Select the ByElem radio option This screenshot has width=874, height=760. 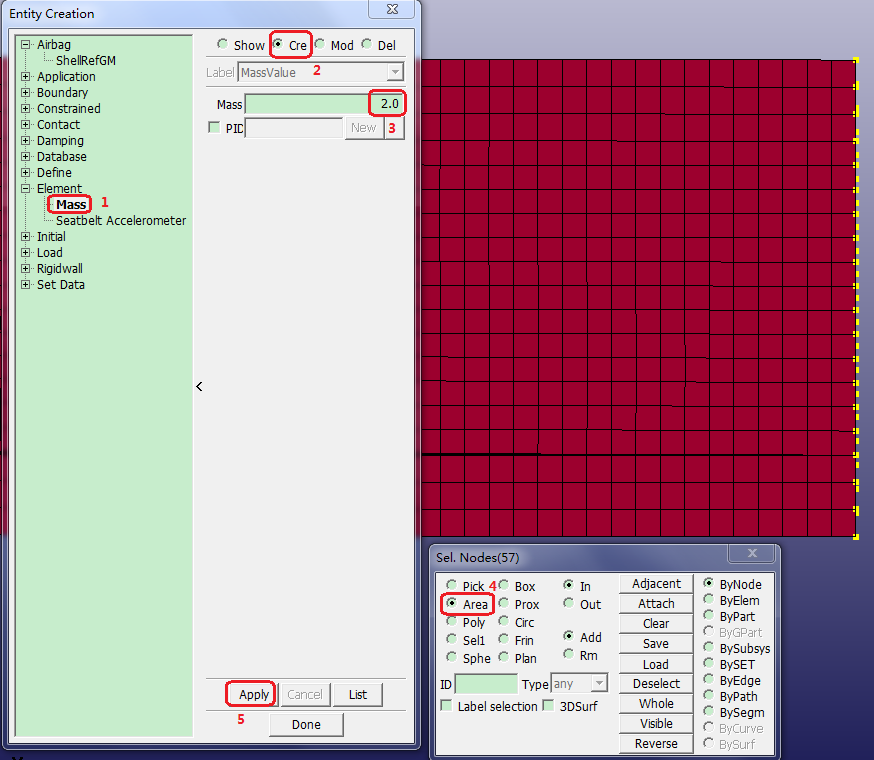coord(709,601)
